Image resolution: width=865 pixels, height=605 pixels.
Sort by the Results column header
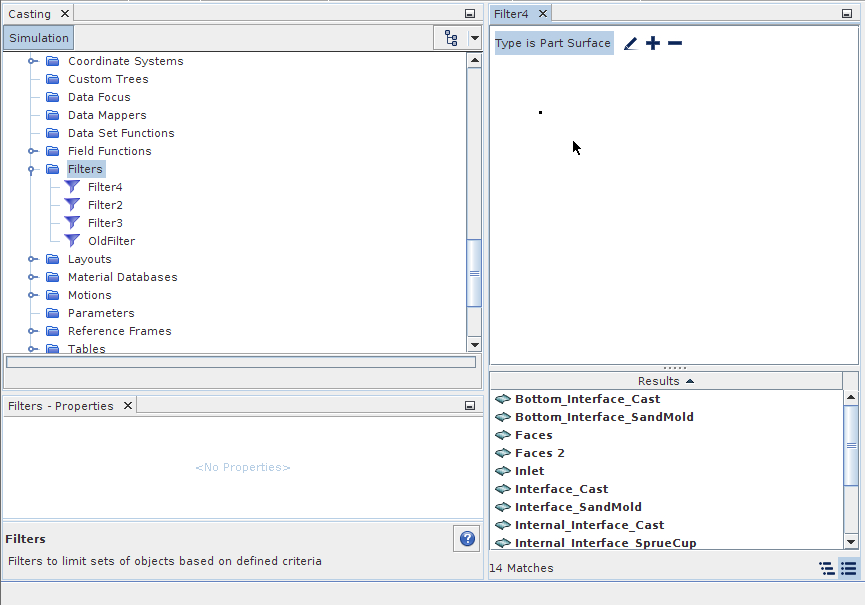666,381
